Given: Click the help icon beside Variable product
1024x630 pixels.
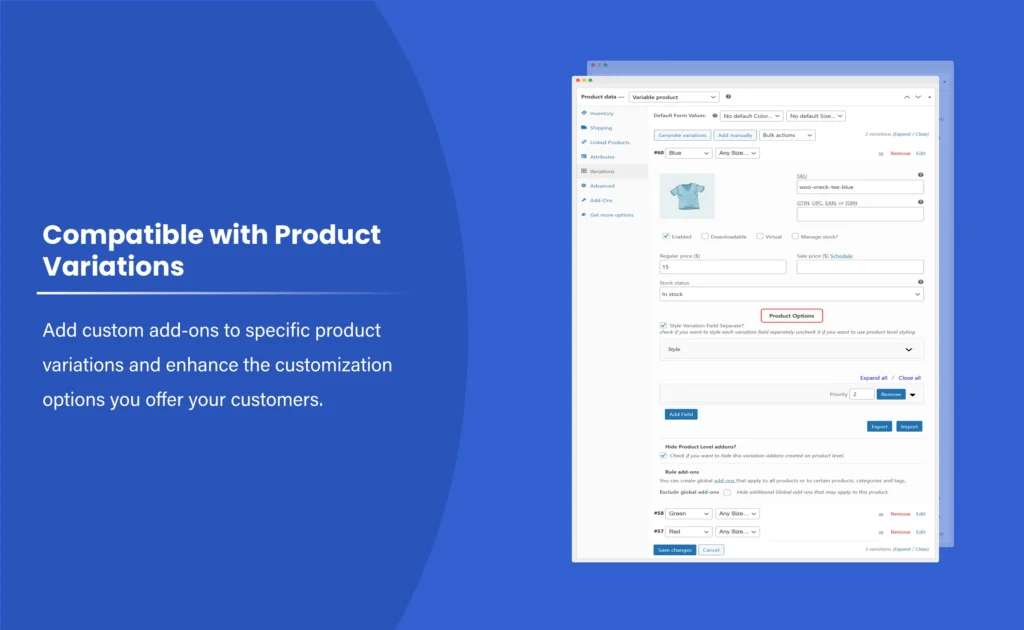Looking at the screenshot, I should (x=728, y=97).
